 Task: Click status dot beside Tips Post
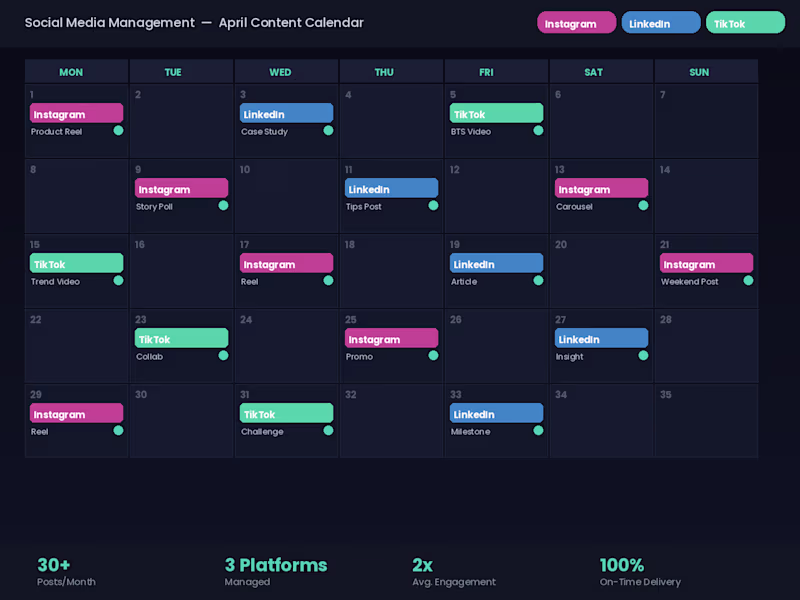pyautogui.click(x=433, y=206)
